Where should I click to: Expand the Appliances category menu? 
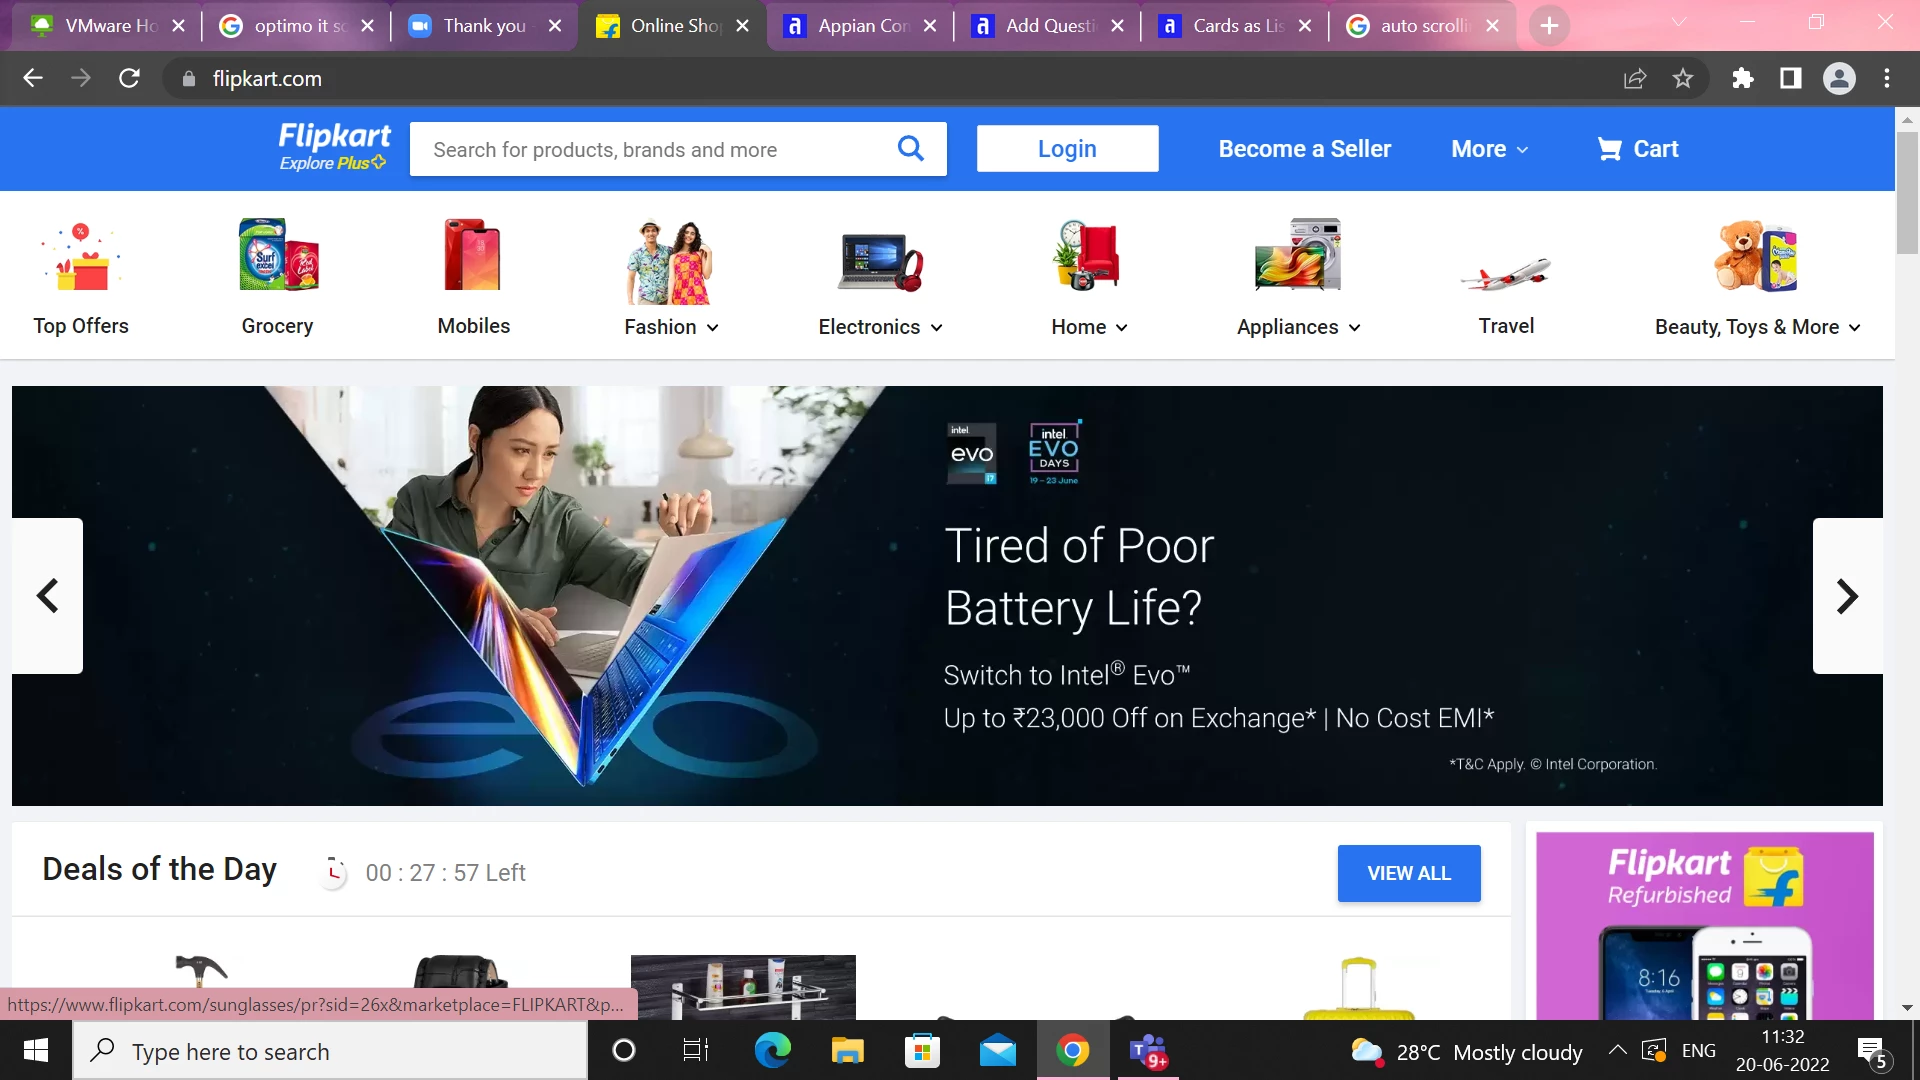pos(1298,327)
